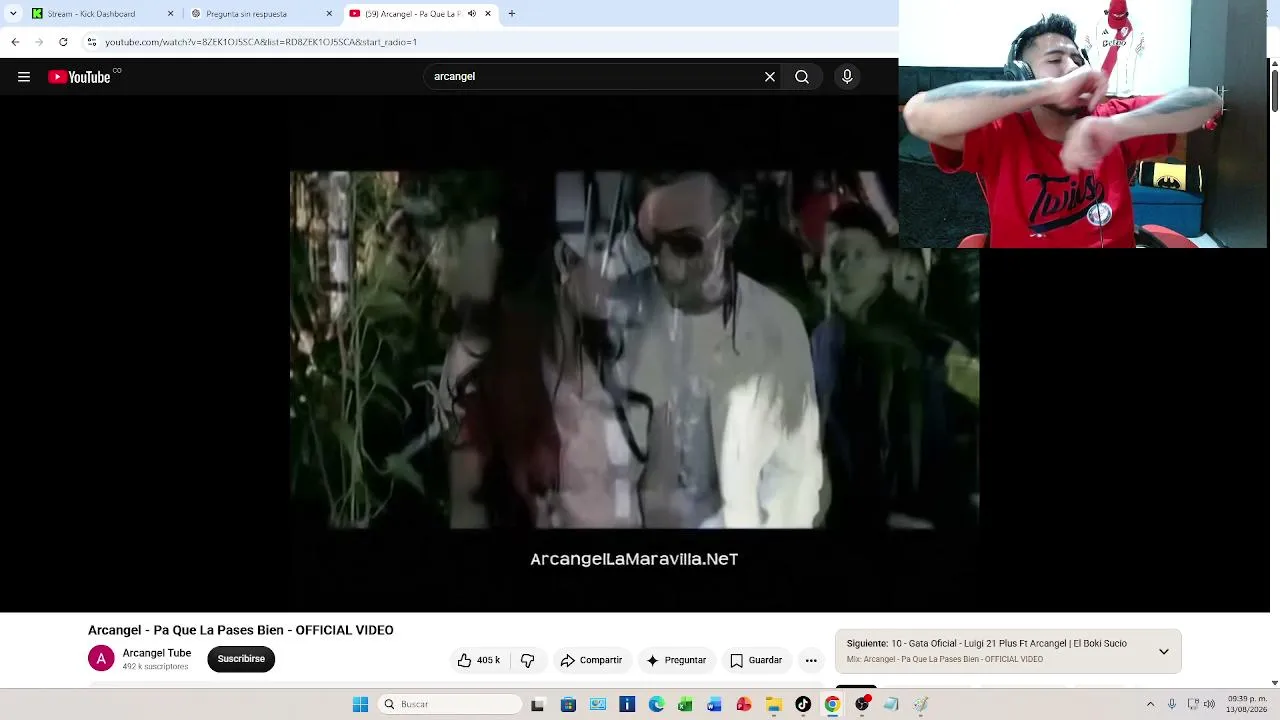Click the taskbar microphone tray icon
The height and width of the screenshot is (720, 1280).
tap(1172, 705)
